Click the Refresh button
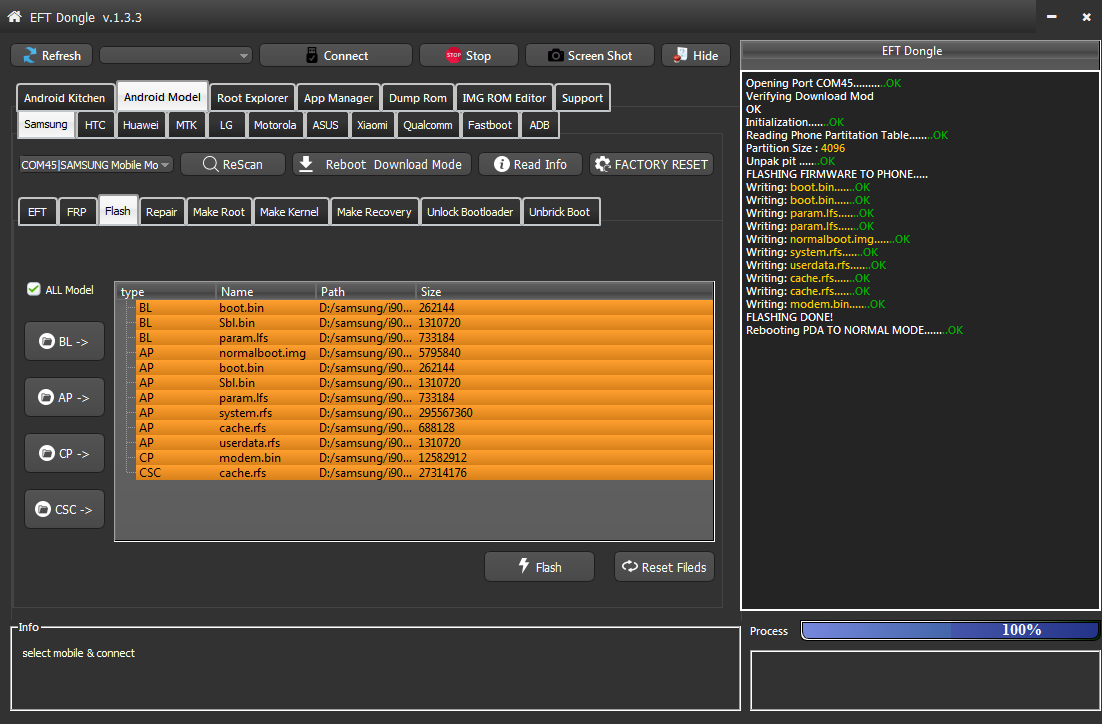The image size is (1102, 724). (51, 56)
